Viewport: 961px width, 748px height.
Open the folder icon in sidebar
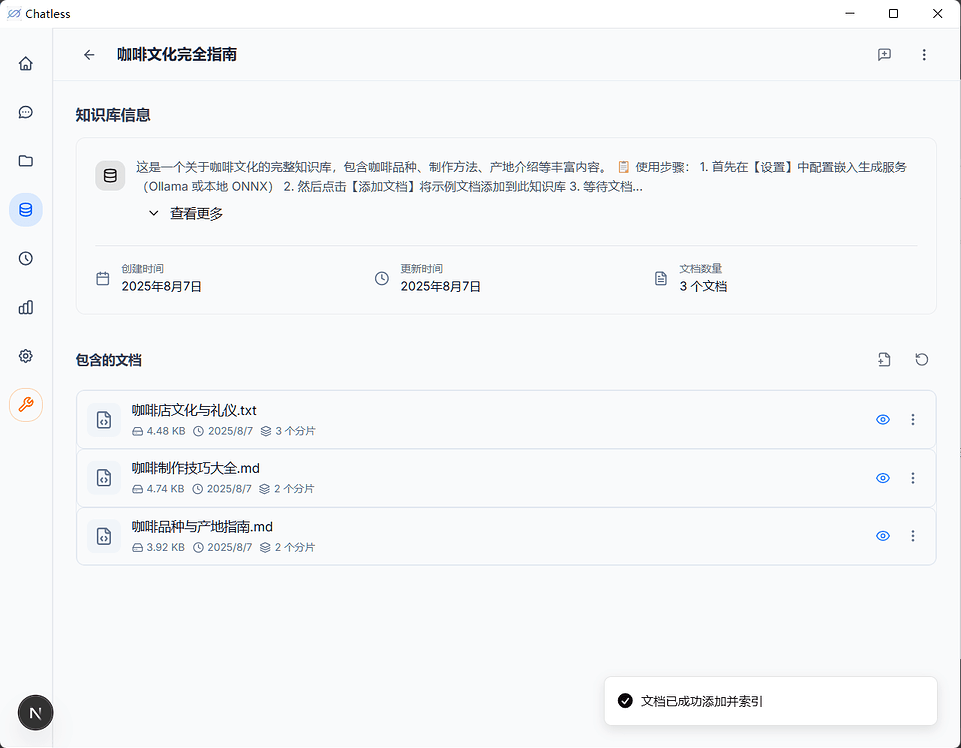pos(25,161)
